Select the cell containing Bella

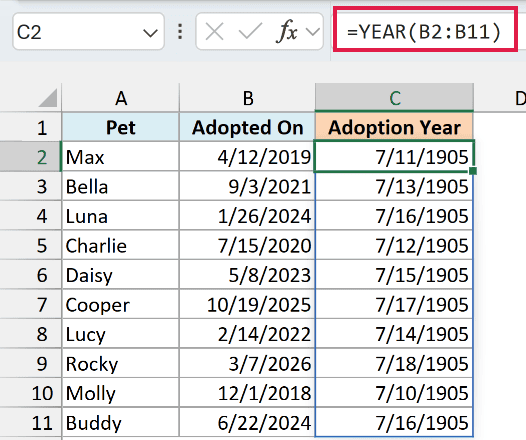121,186
